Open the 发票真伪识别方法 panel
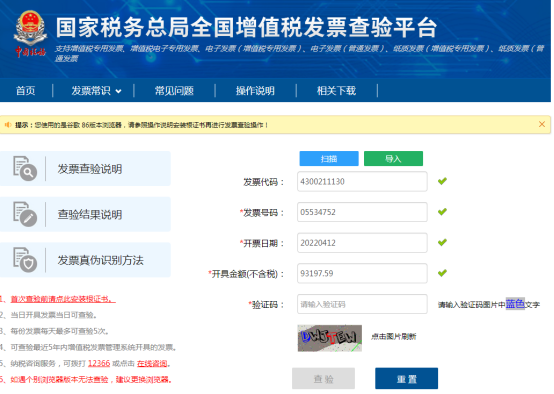Image resolution: width=554 pixels, height=394 pixels. 85,260
